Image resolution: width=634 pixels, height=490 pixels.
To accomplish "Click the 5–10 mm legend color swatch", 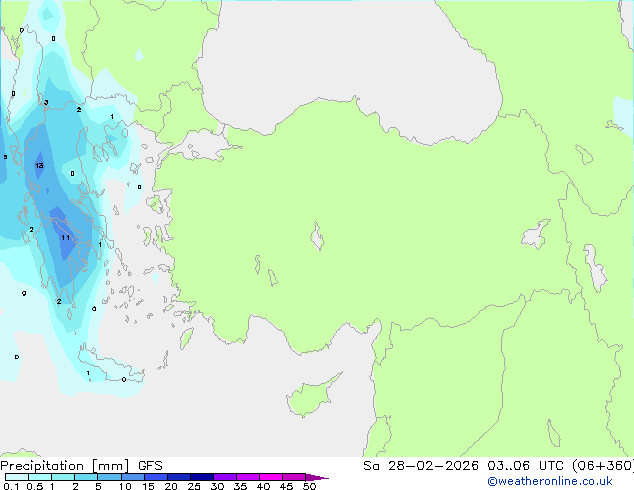I will point(109,477).
